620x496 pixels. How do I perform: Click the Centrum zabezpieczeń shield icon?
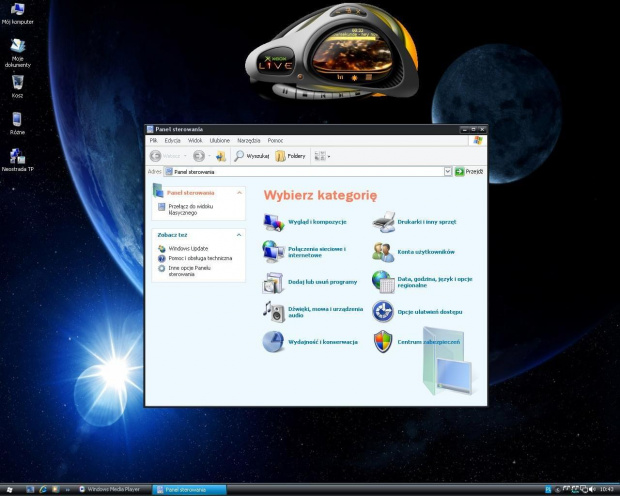point(383,341)
